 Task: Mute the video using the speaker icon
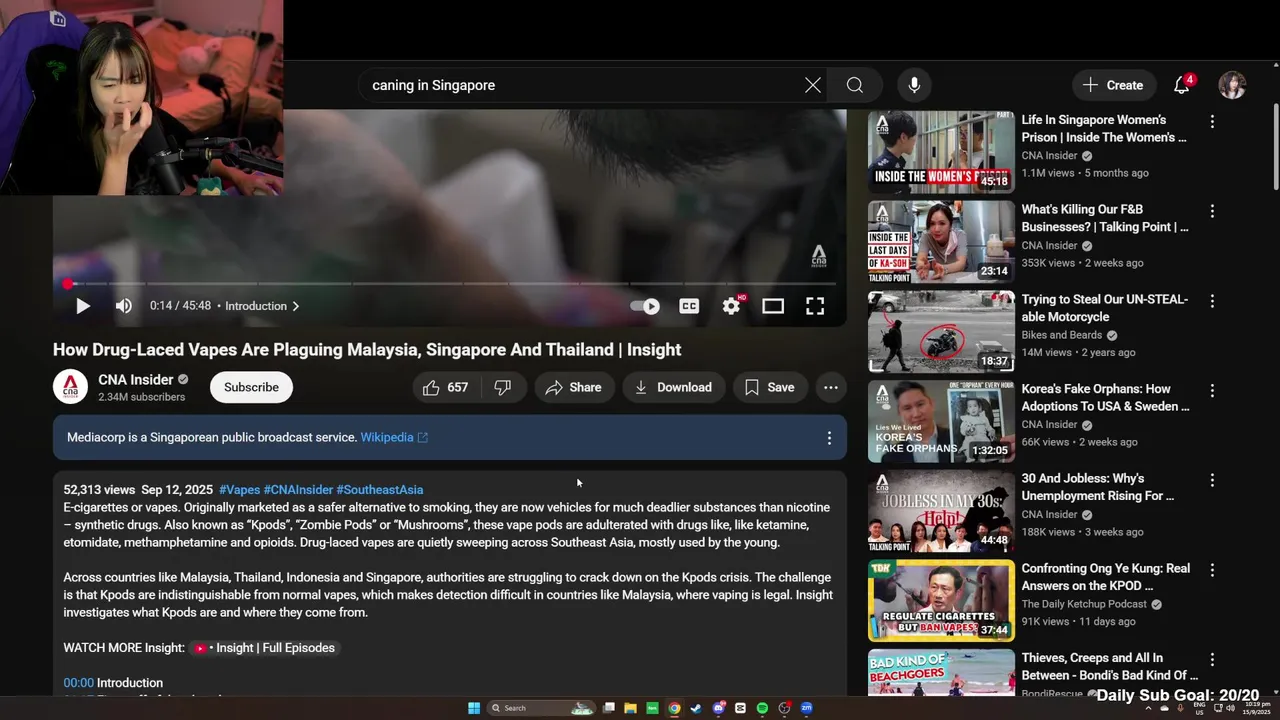(124, 306)
